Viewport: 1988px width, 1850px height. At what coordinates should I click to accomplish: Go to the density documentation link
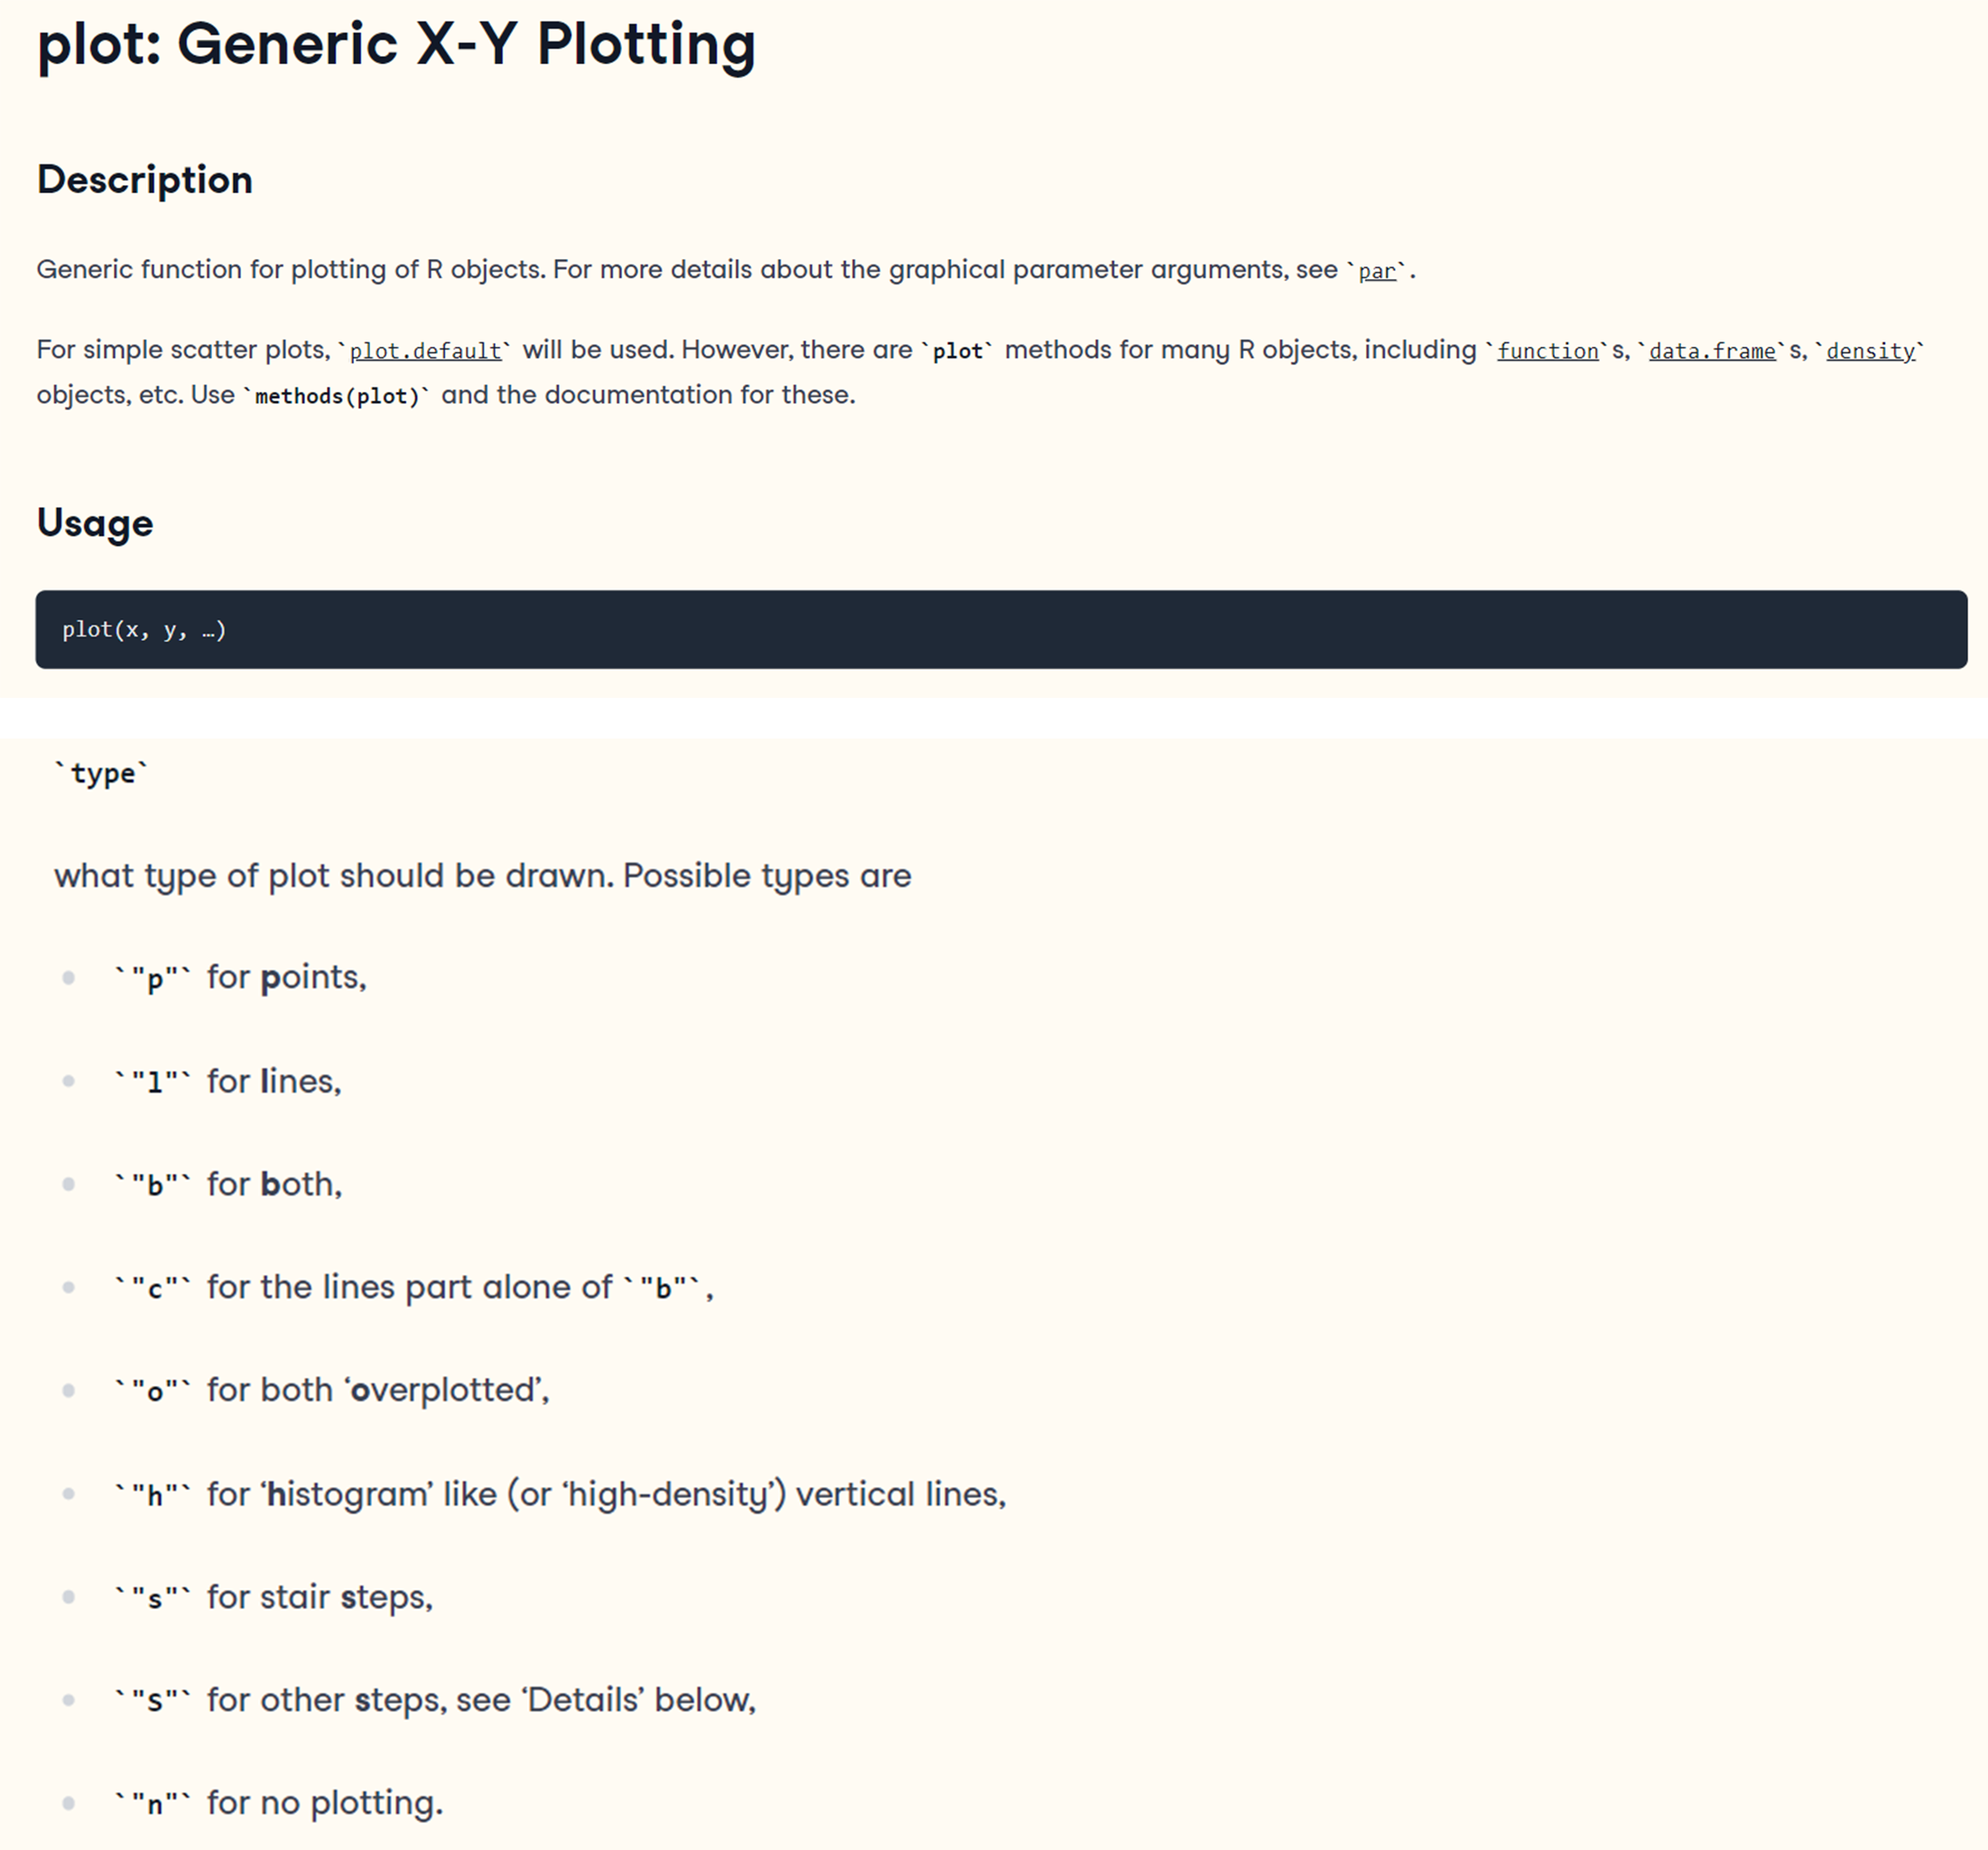(1870, 351)
